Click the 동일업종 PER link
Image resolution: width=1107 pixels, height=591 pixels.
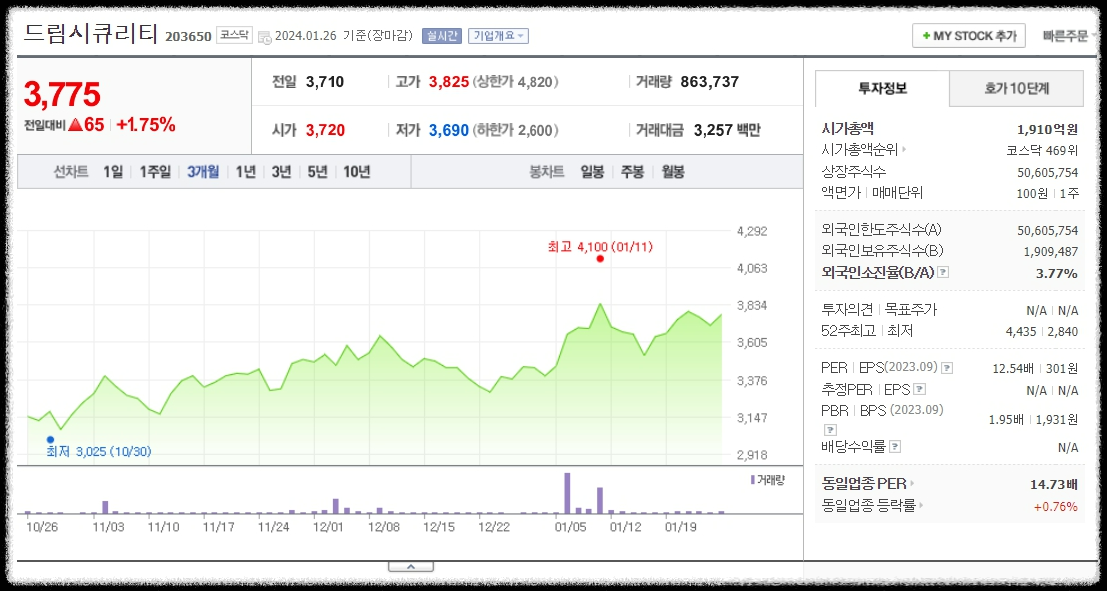[x=865, y=484]
